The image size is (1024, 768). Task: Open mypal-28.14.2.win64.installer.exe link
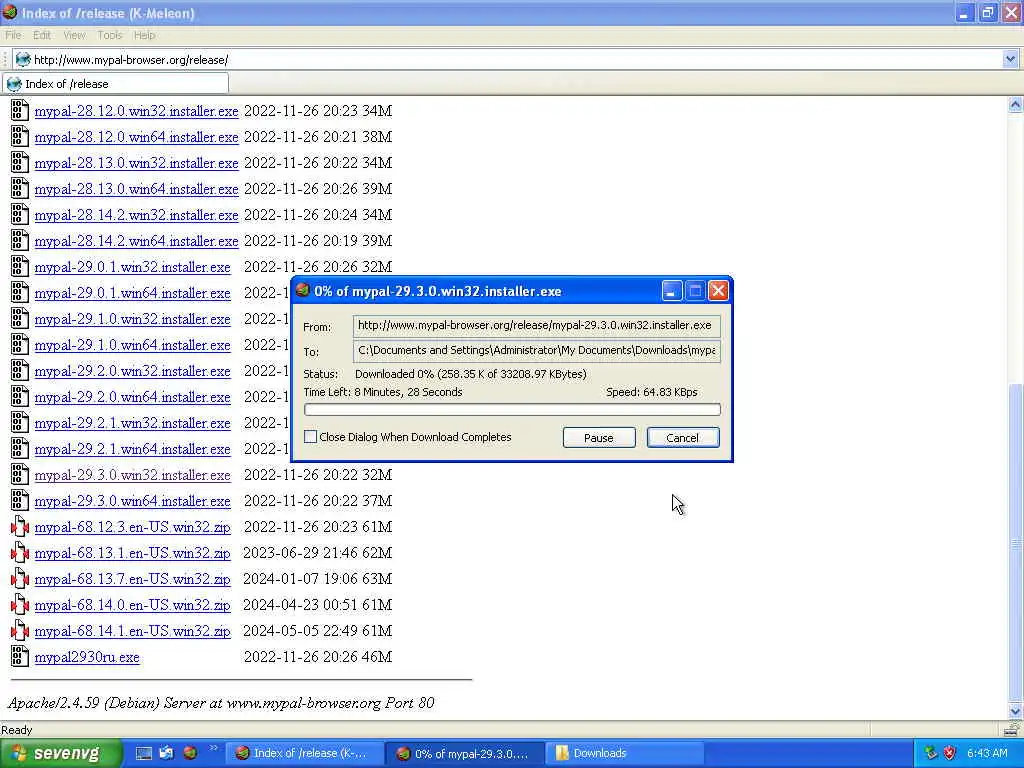pos(136,241)
